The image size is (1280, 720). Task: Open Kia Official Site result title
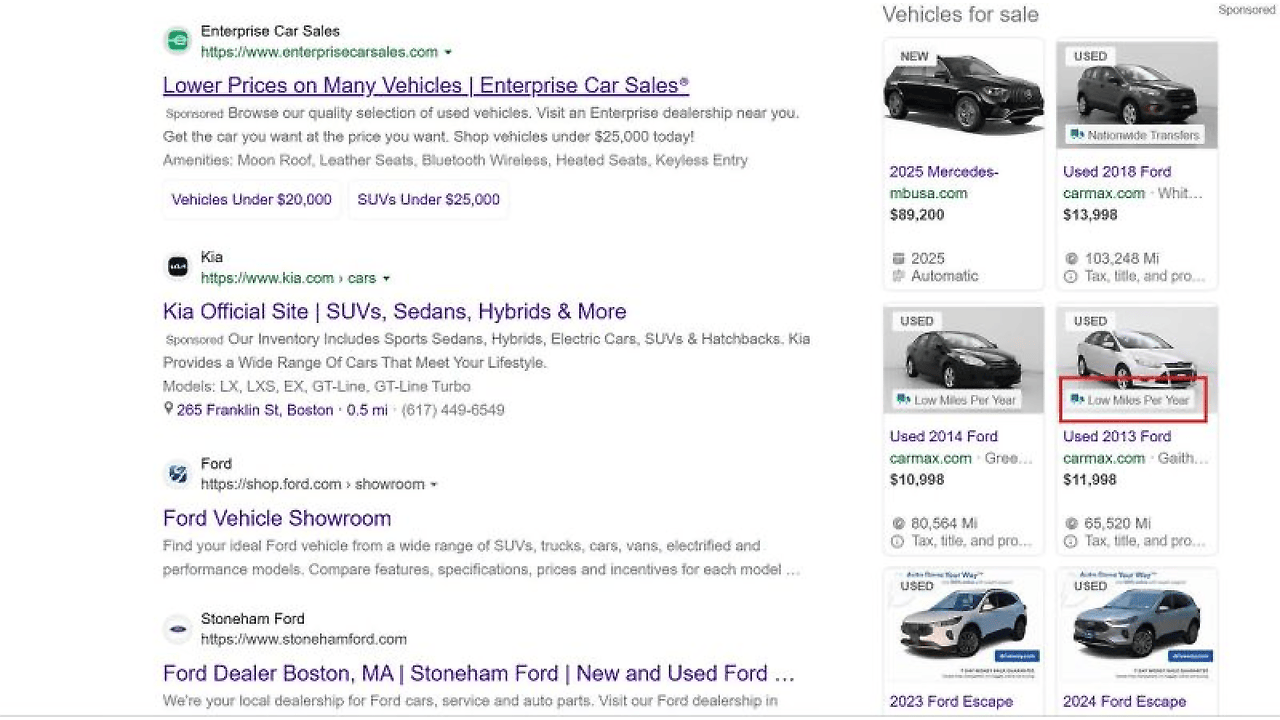coord(395,311)
